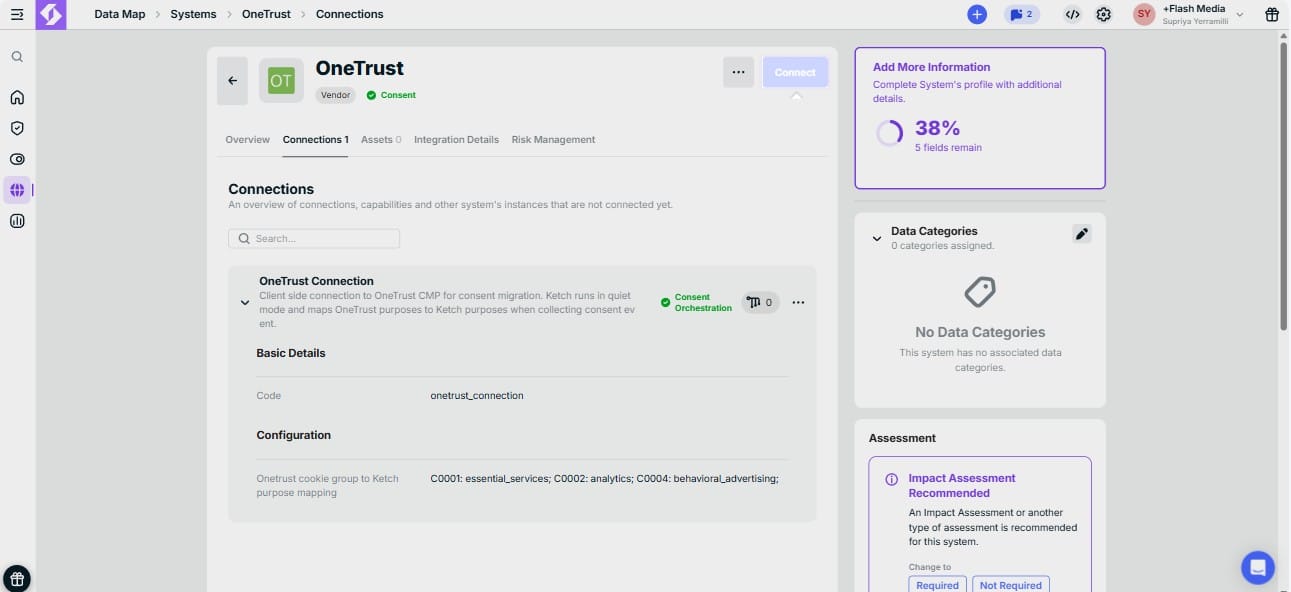The image size is (1291, 592).
Task: Click the green OT system logo
Action: (281, 81)
